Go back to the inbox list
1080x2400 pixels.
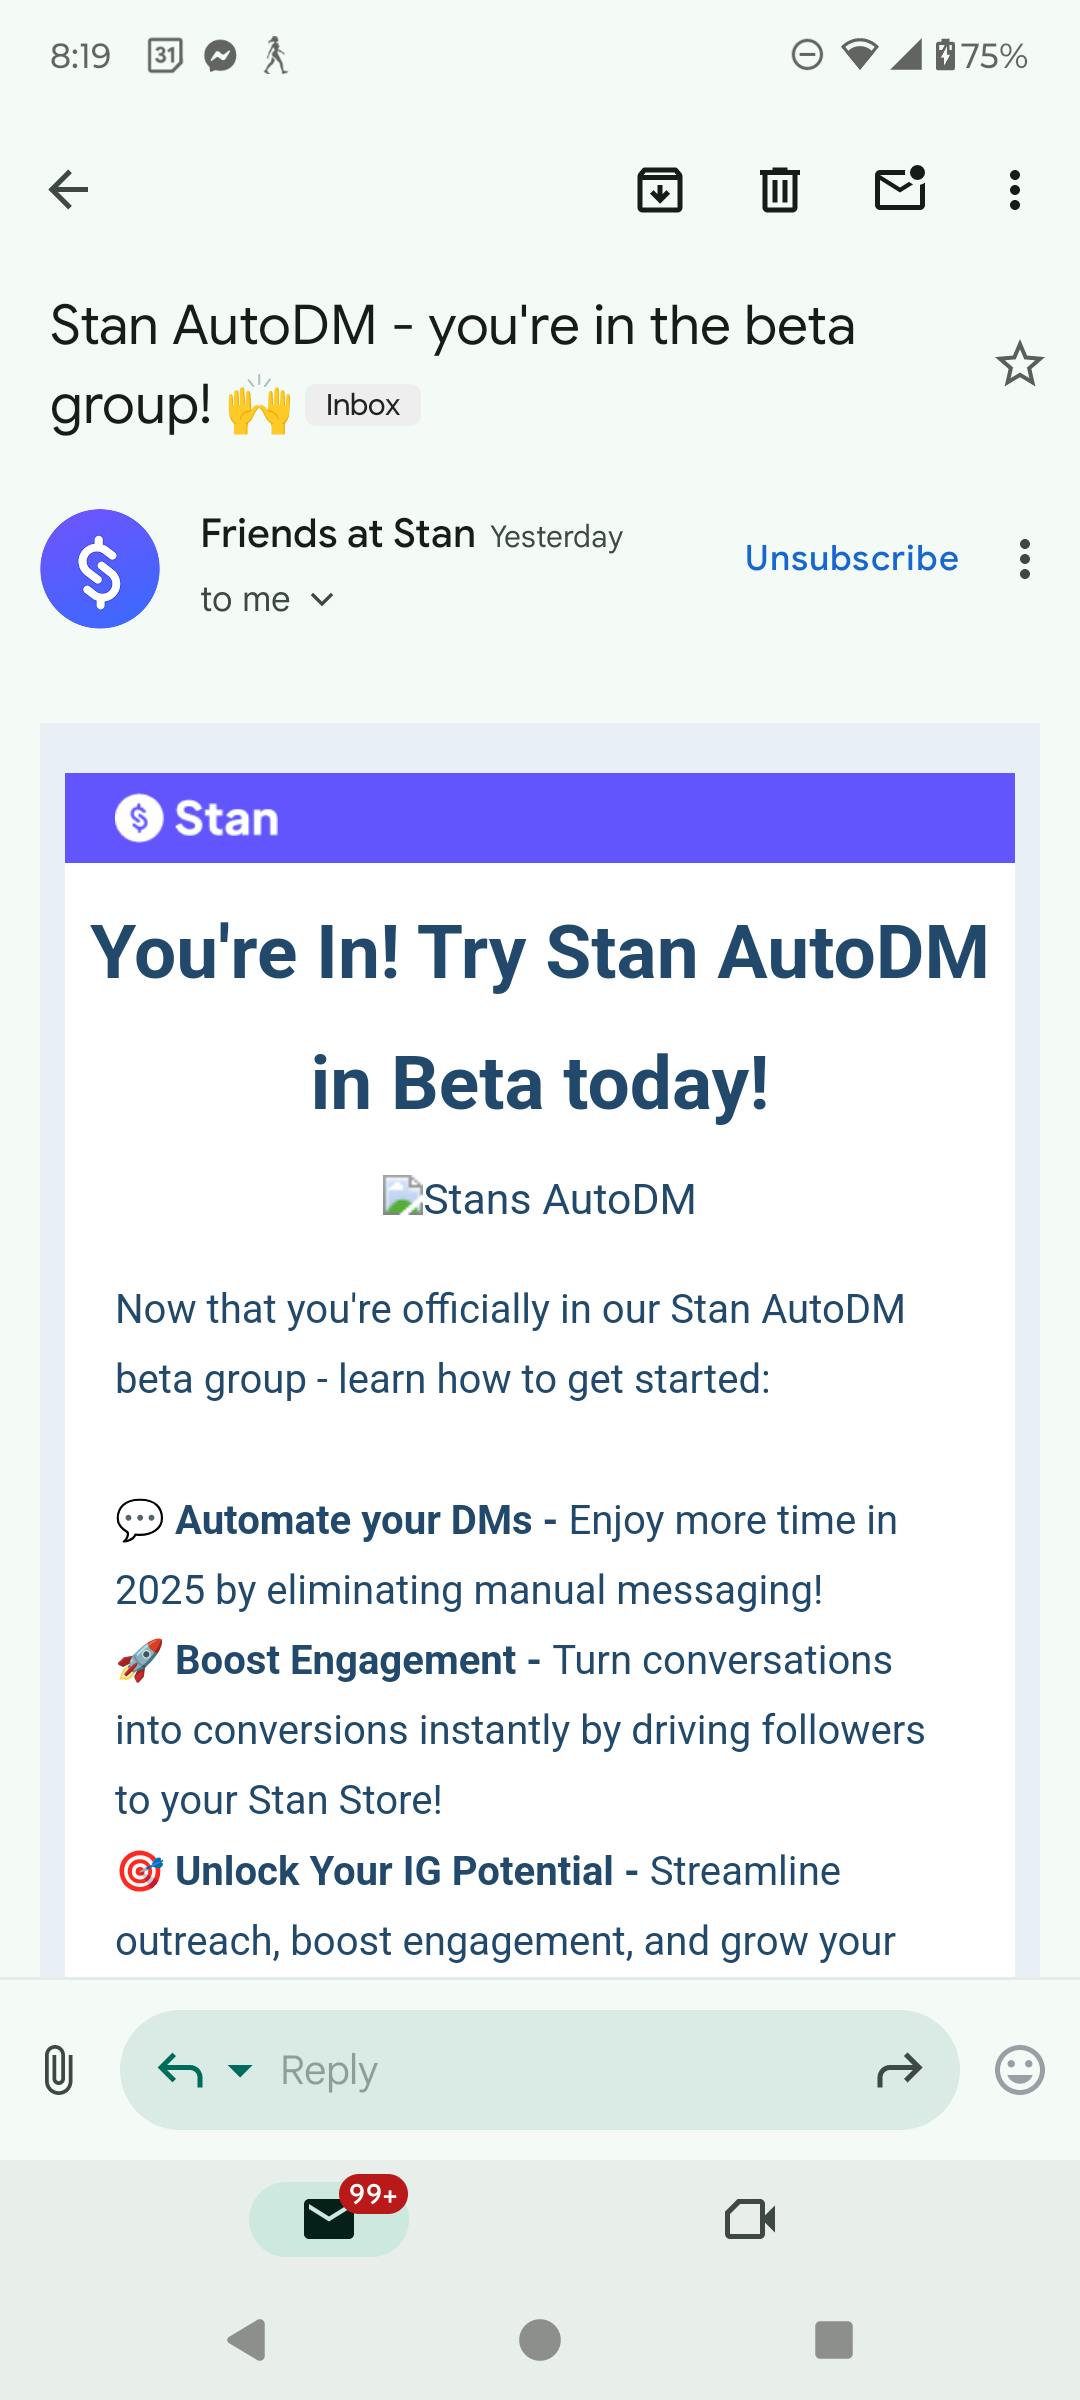tap(68, 189)
